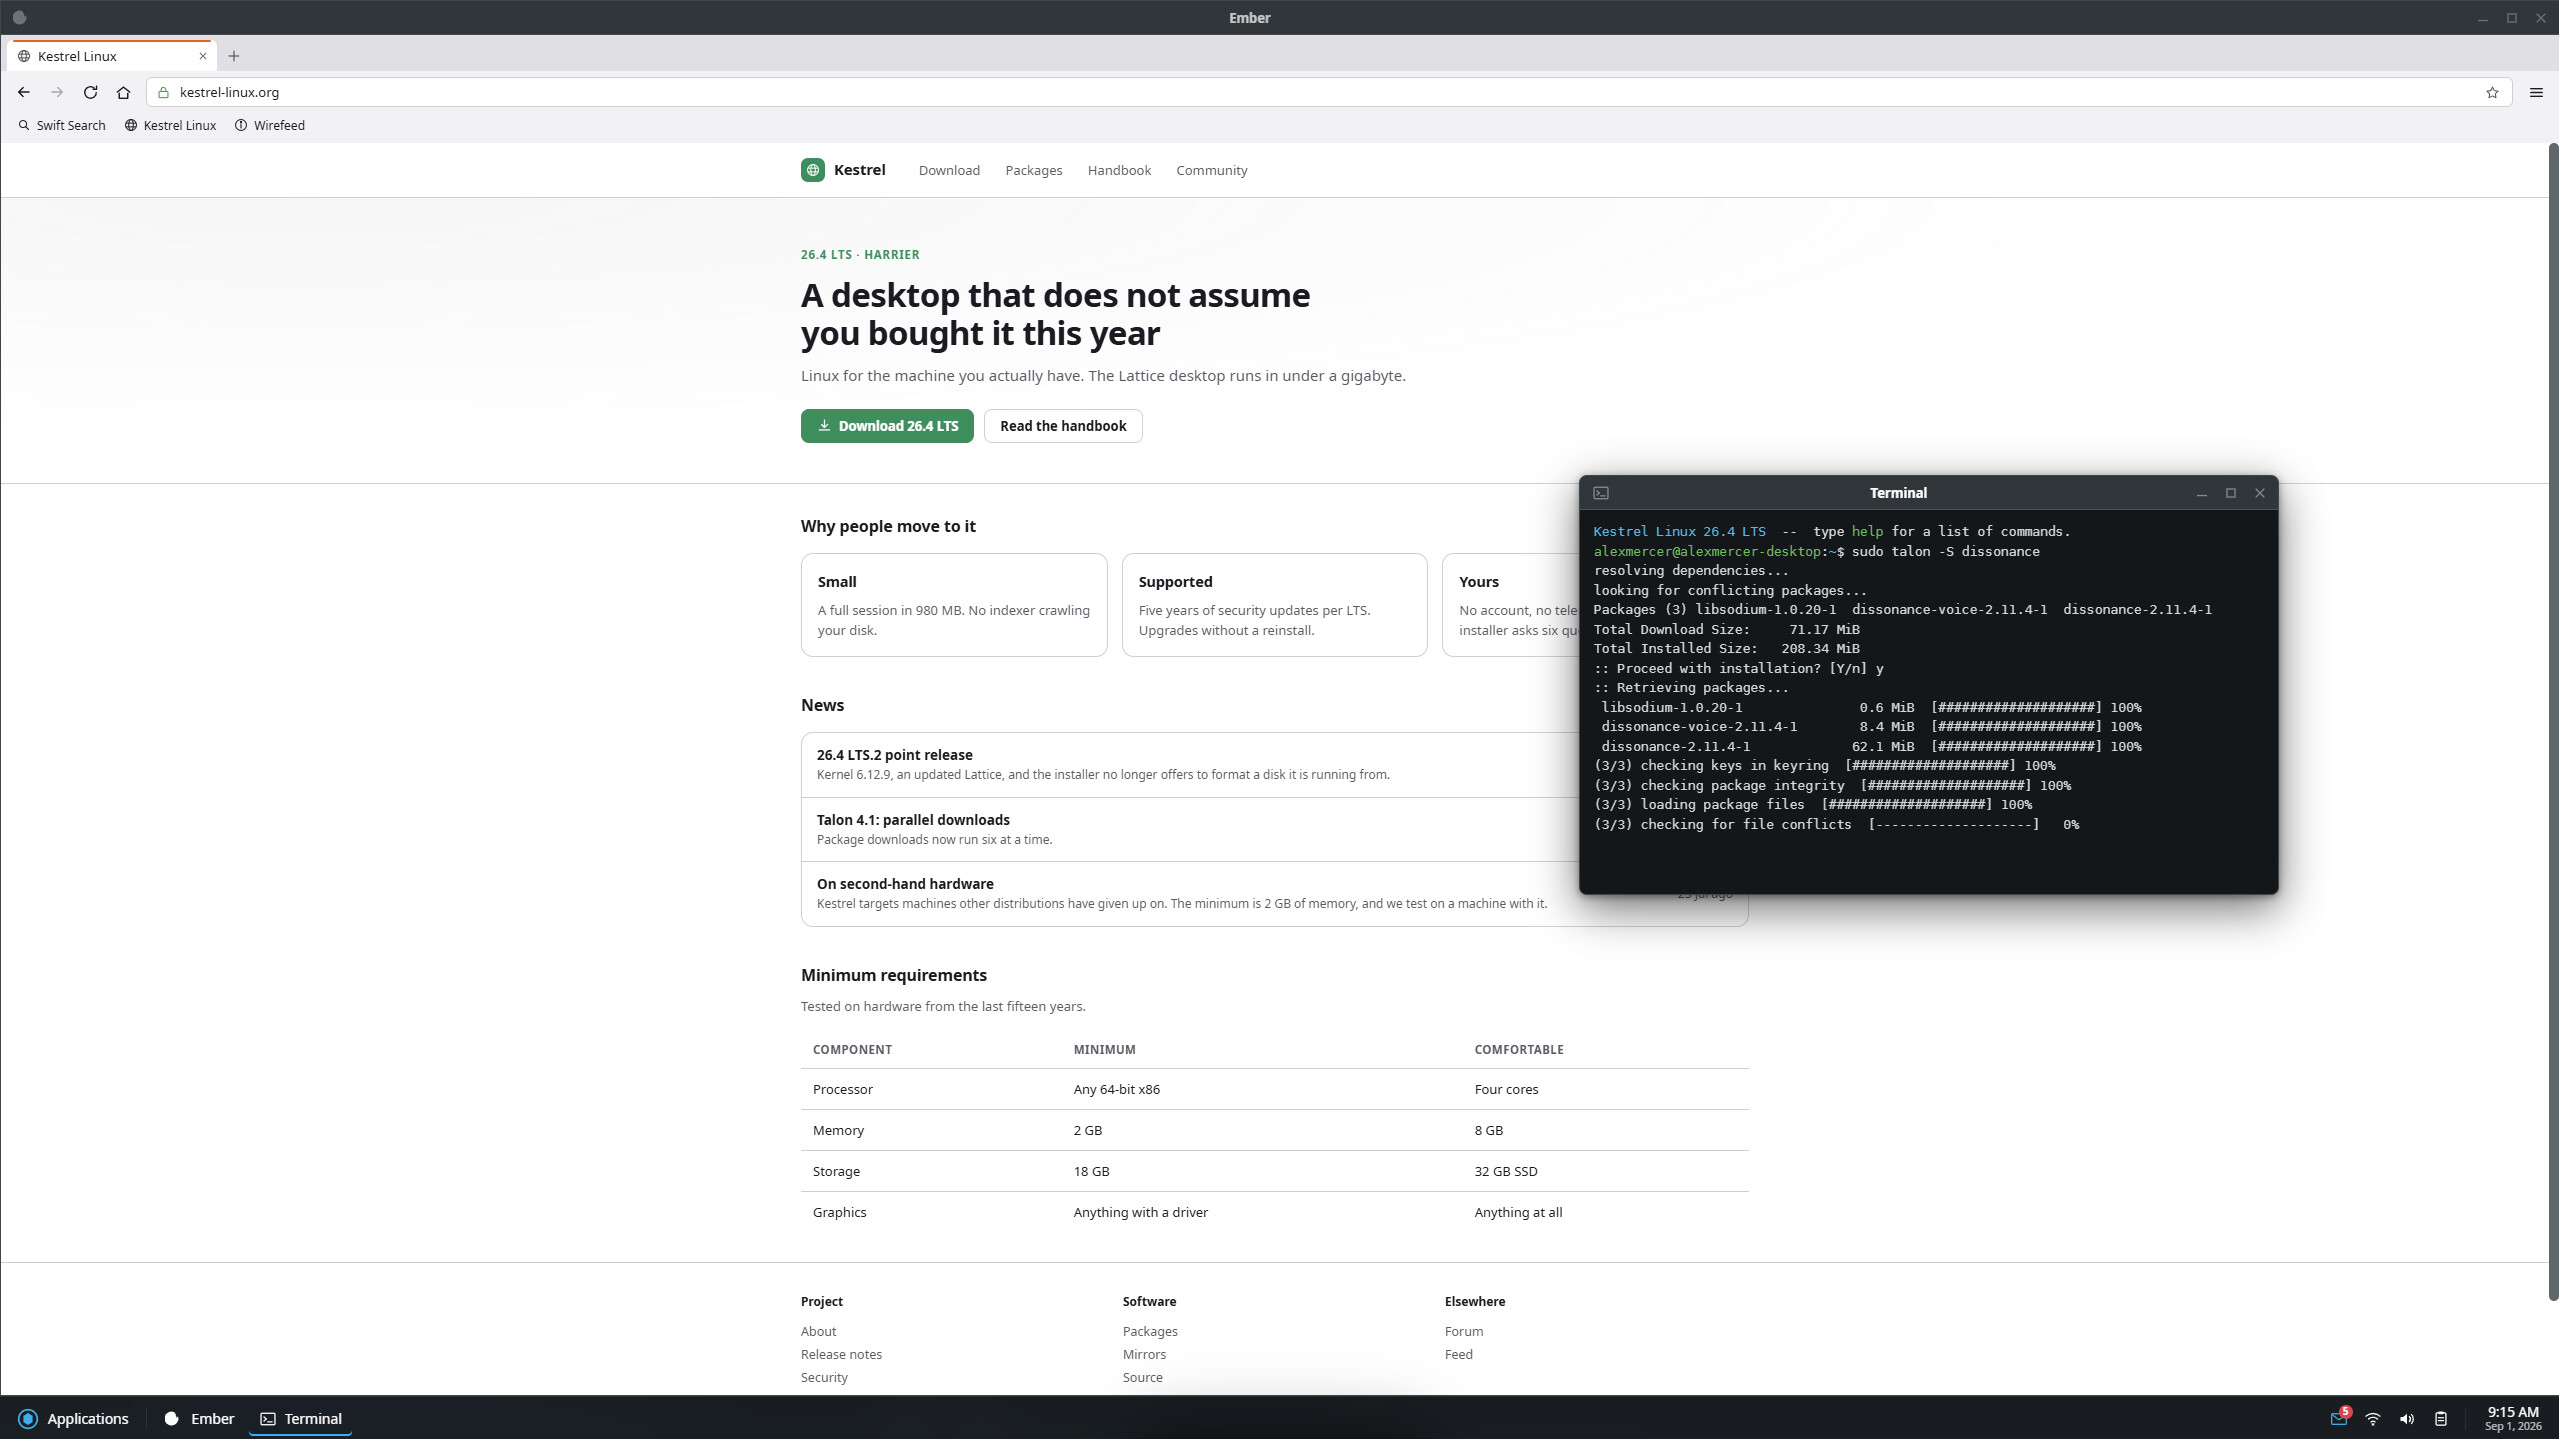Click the Small feature card
The height and width of the screenshot is (1439, 2559).
coord(954,605)
